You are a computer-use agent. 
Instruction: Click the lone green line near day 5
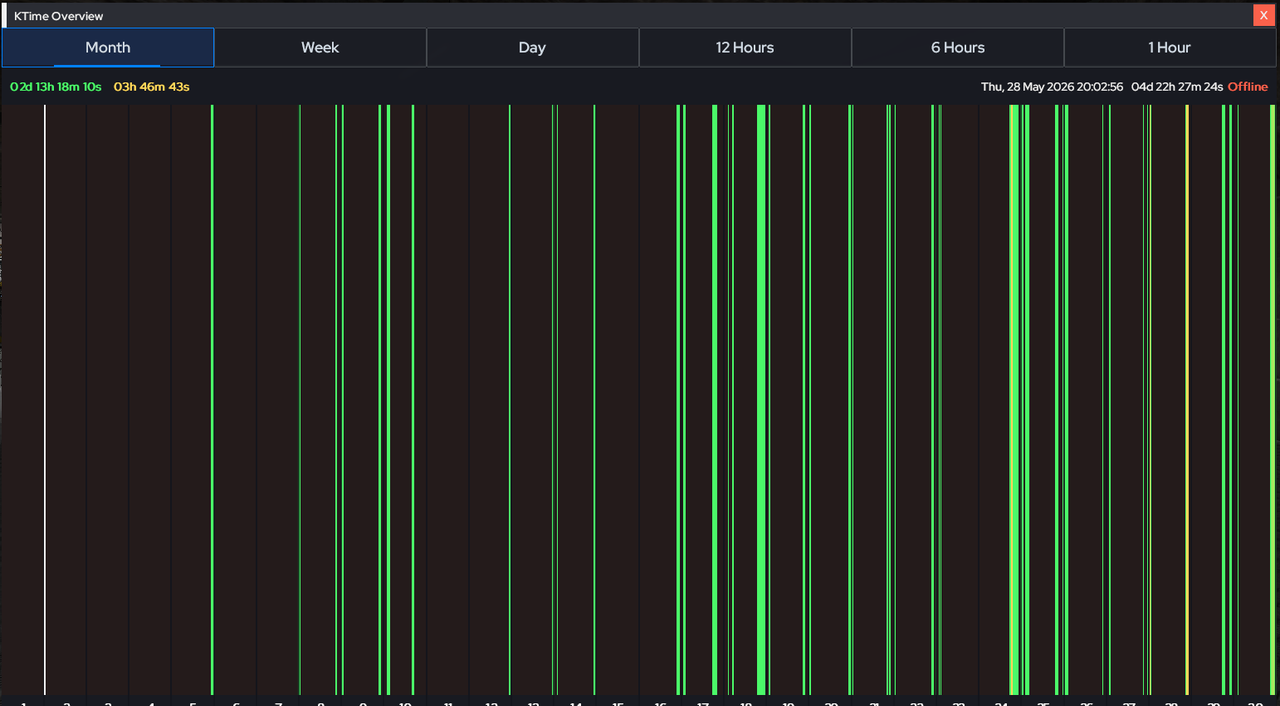pos(212,399)
